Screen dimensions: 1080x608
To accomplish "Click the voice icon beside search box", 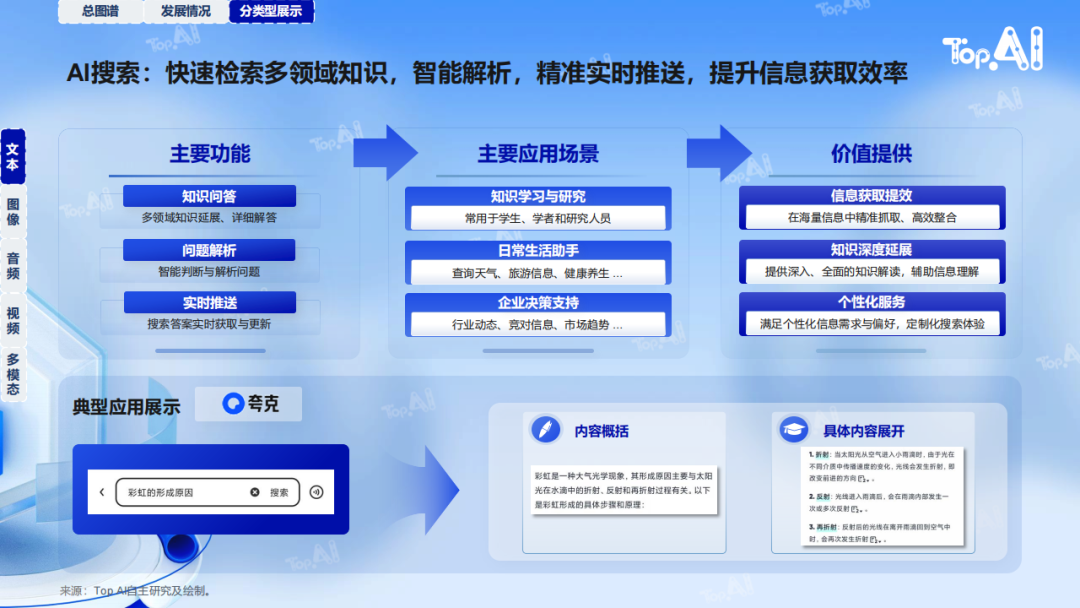I will coord(316,492).
